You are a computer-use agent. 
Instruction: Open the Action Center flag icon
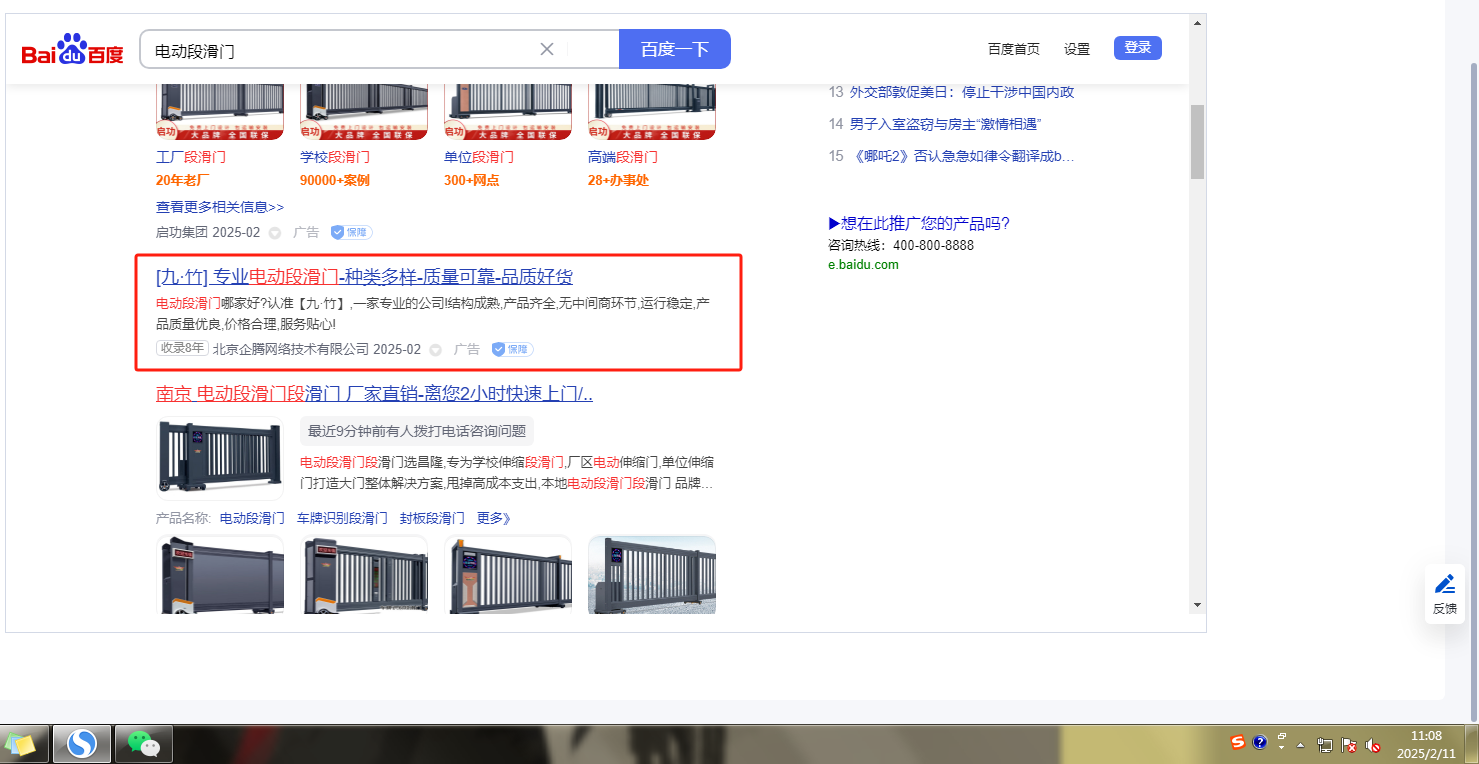1349,745
